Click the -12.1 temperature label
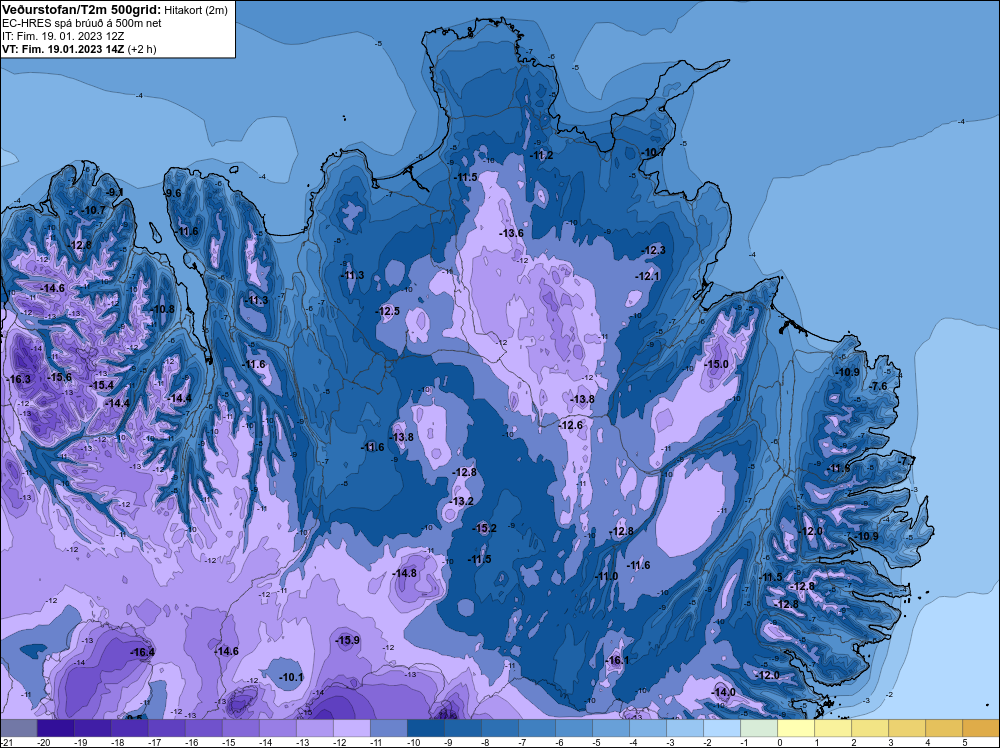Screen dimensions: 1000x748 pyautogui.click(x=647, y=276)
